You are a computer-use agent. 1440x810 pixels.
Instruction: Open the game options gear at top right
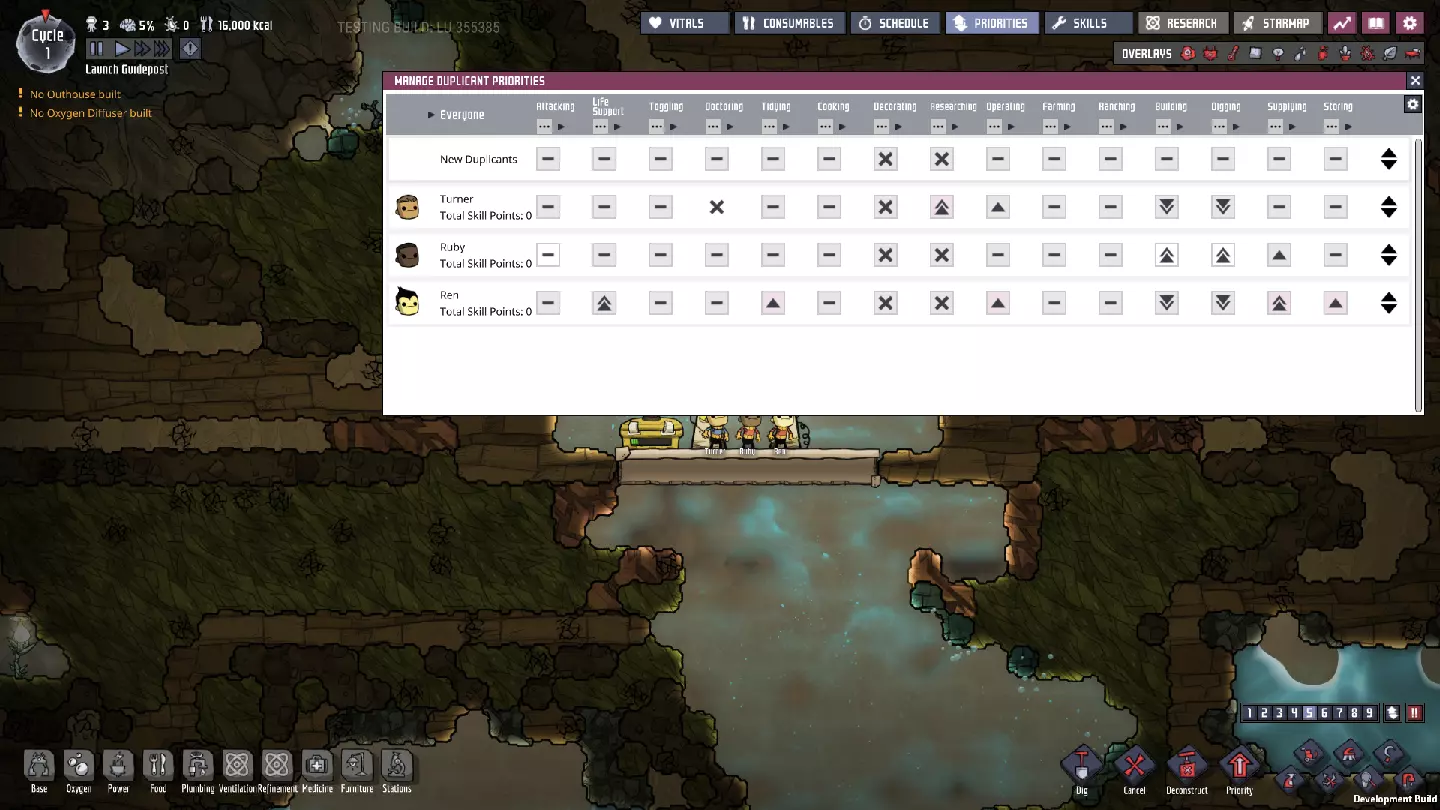1410,23
